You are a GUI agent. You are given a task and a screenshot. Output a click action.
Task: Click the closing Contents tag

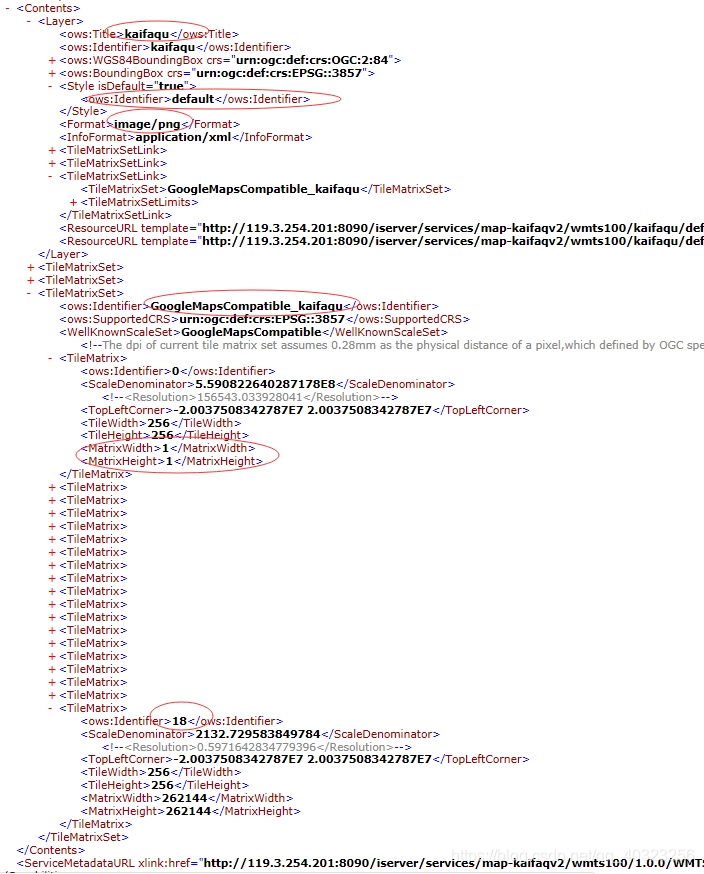point(51,851)
